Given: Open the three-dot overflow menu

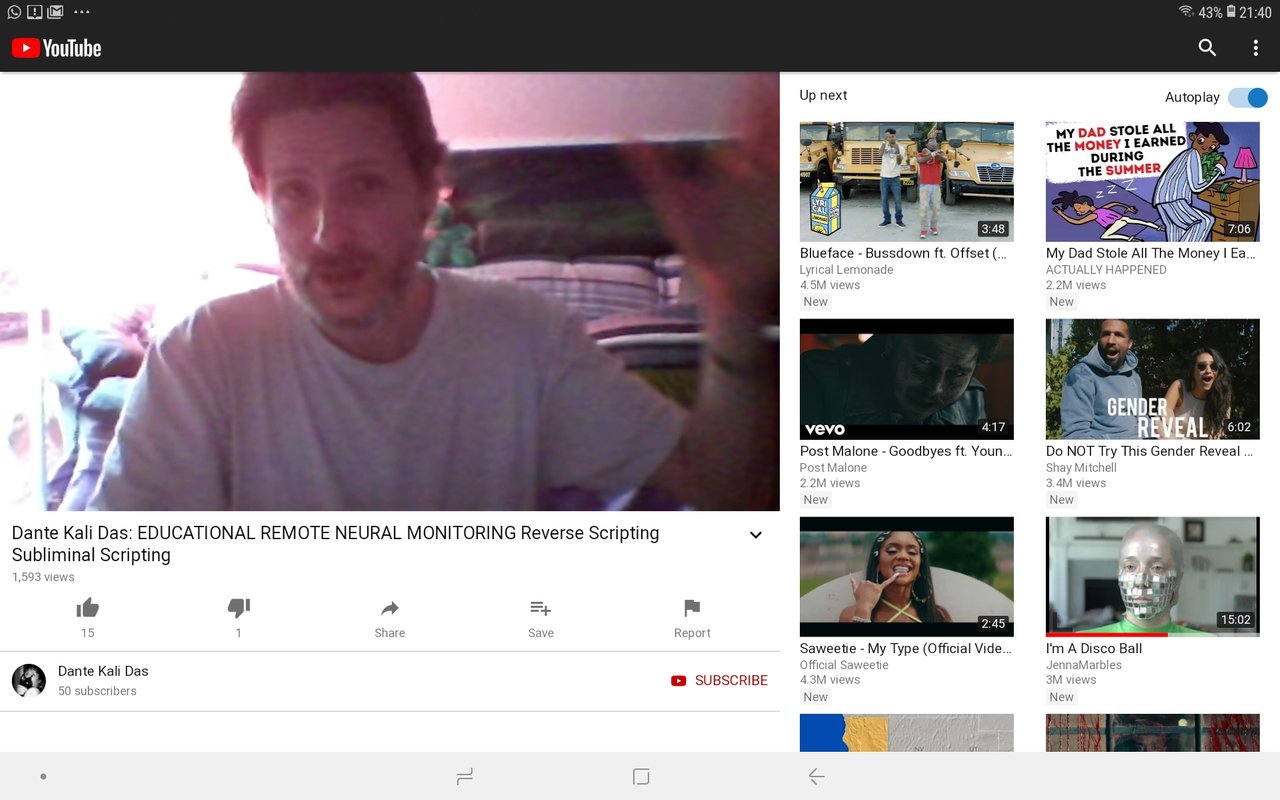Looking at the screenshot, I should [x=1255, y=48].
